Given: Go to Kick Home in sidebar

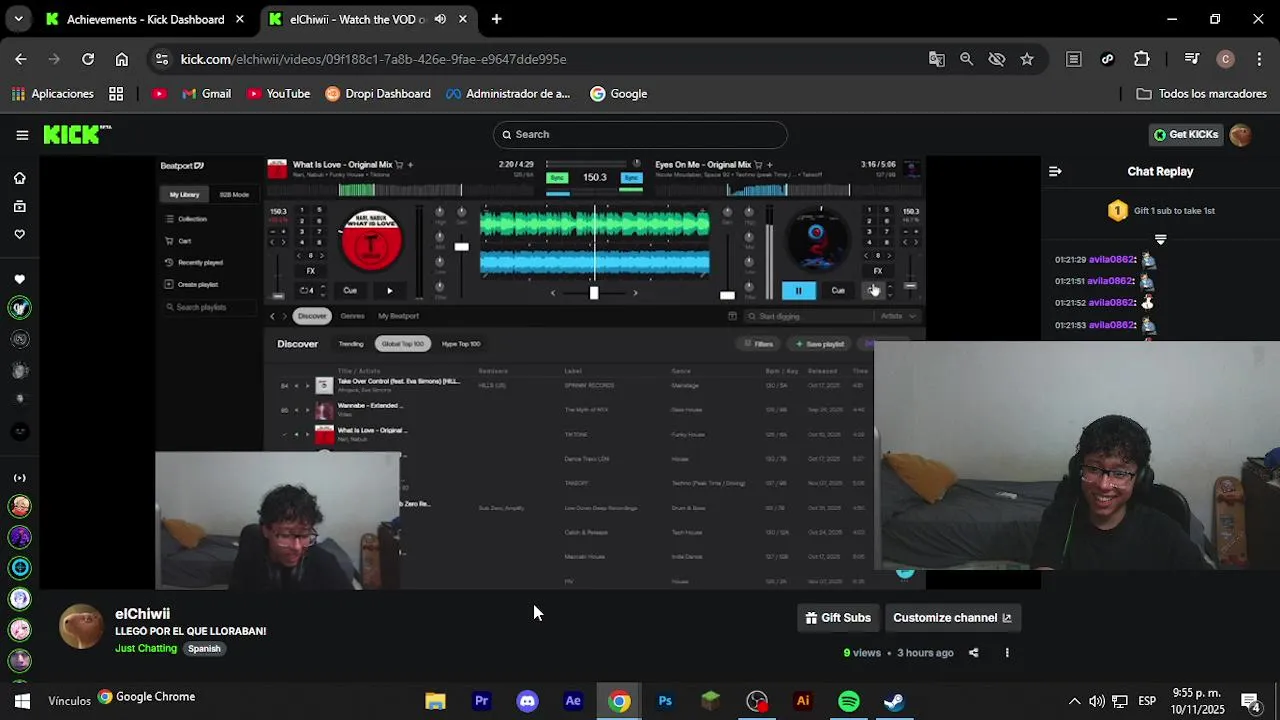Looking at the screenshot, I should (x=19, y=178).
